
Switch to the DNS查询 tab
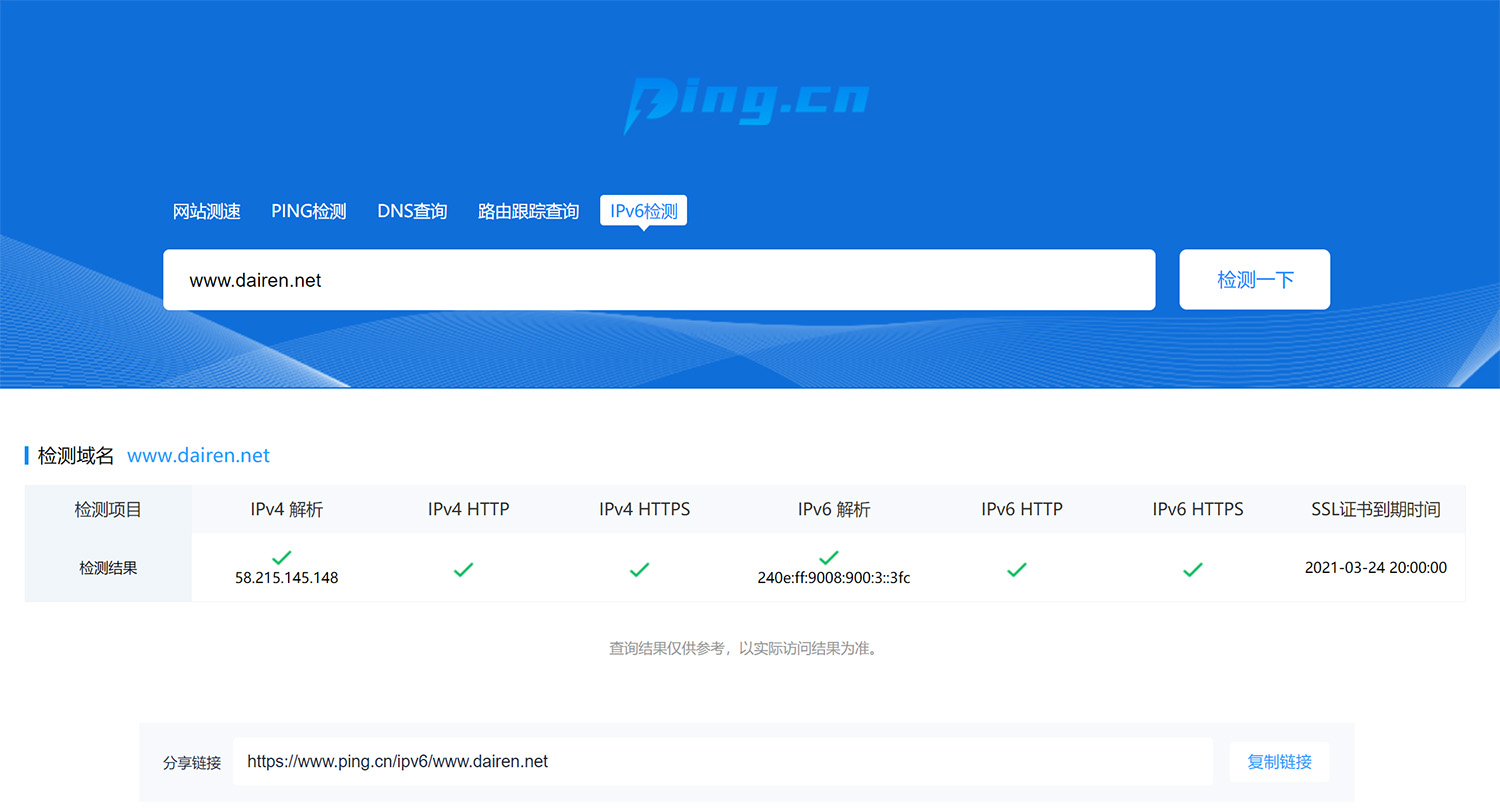[x=411, y=211]
